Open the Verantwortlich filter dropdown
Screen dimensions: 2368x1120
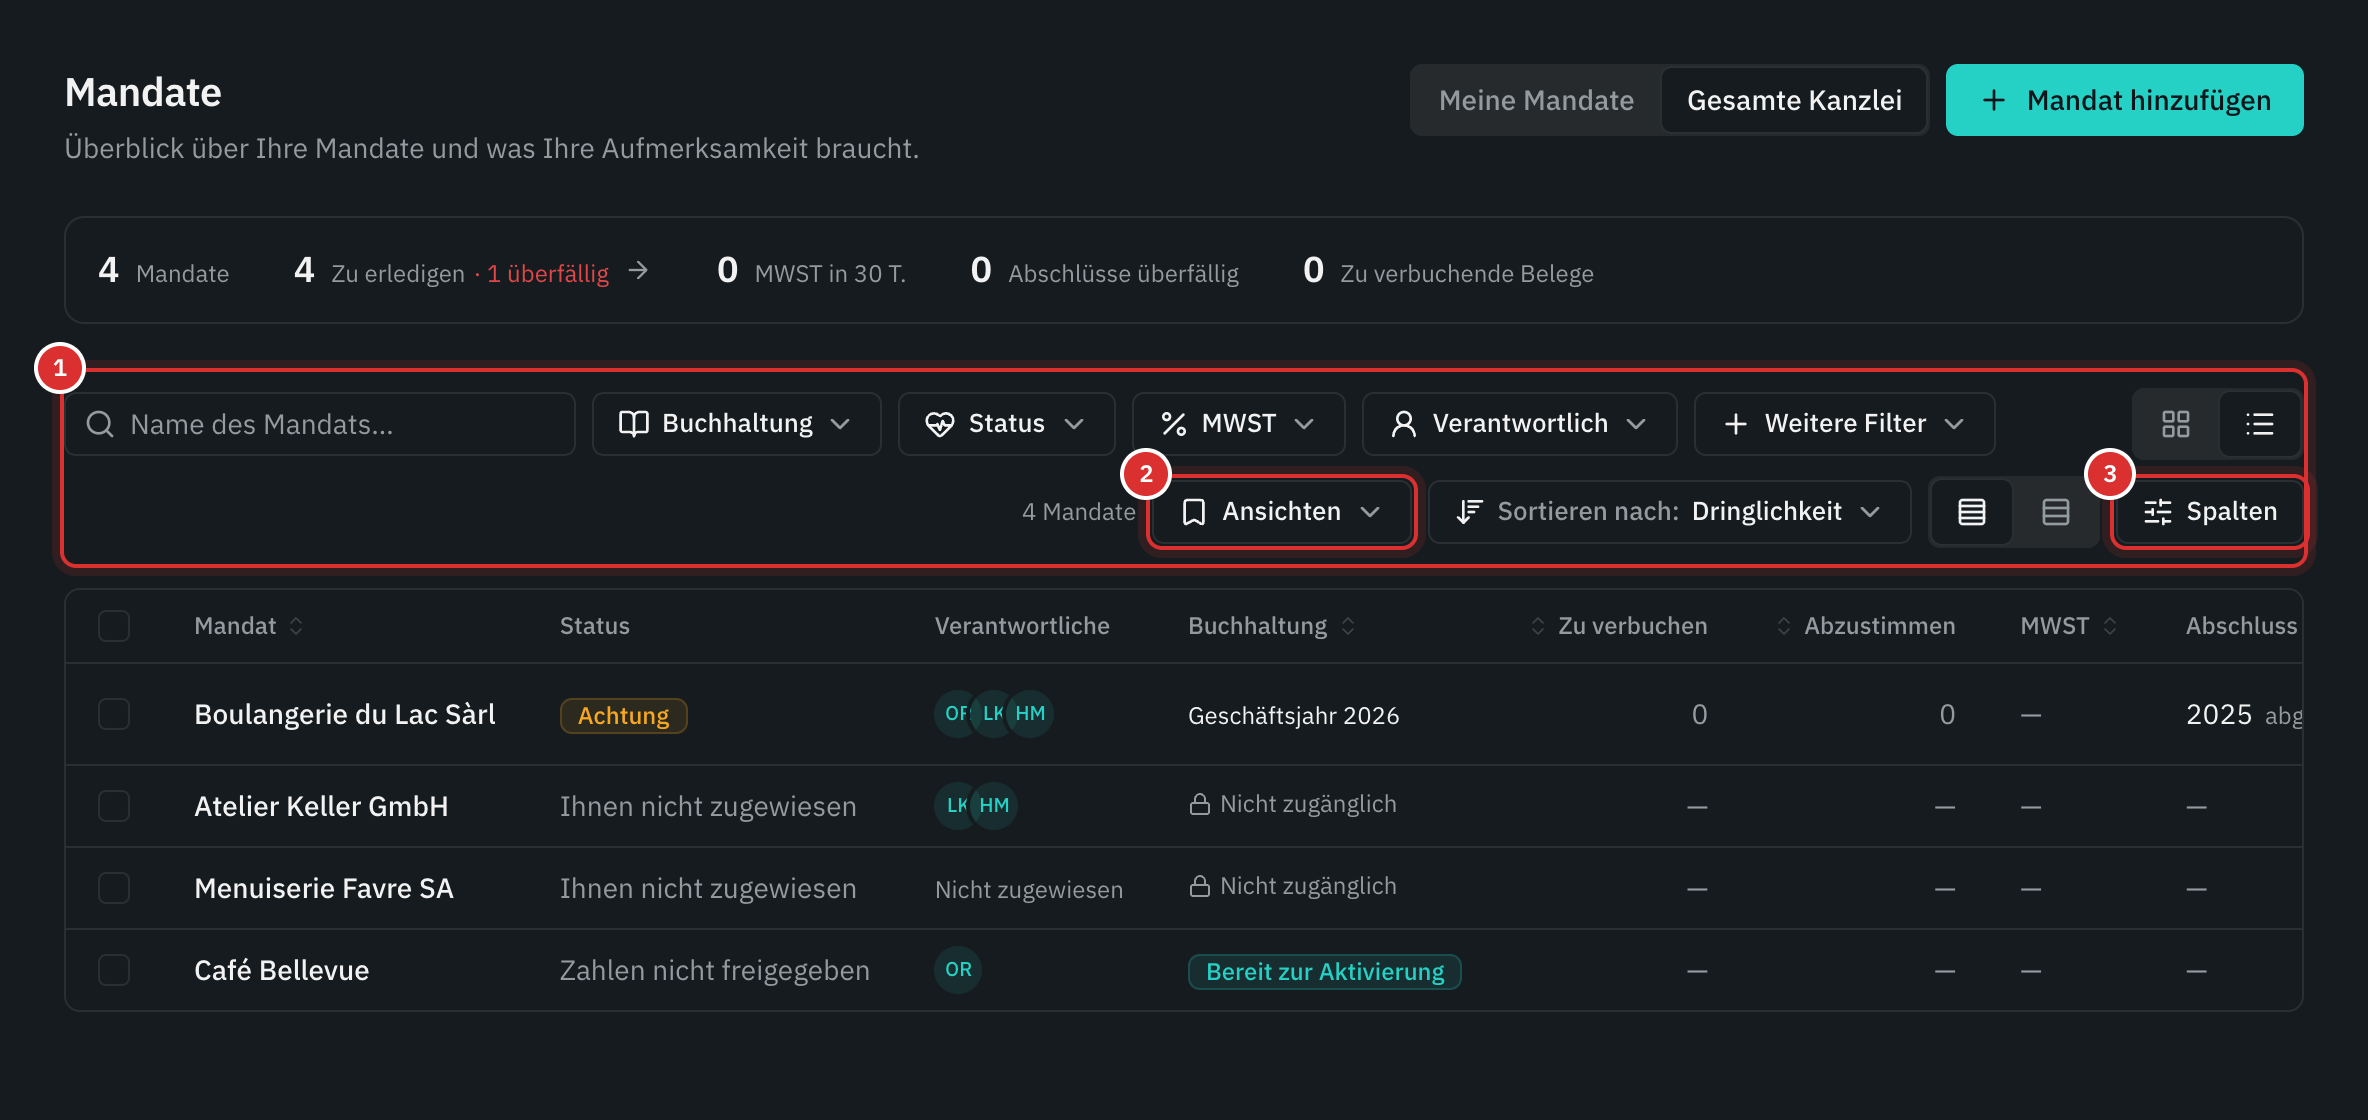click(x=1519, y=424)
